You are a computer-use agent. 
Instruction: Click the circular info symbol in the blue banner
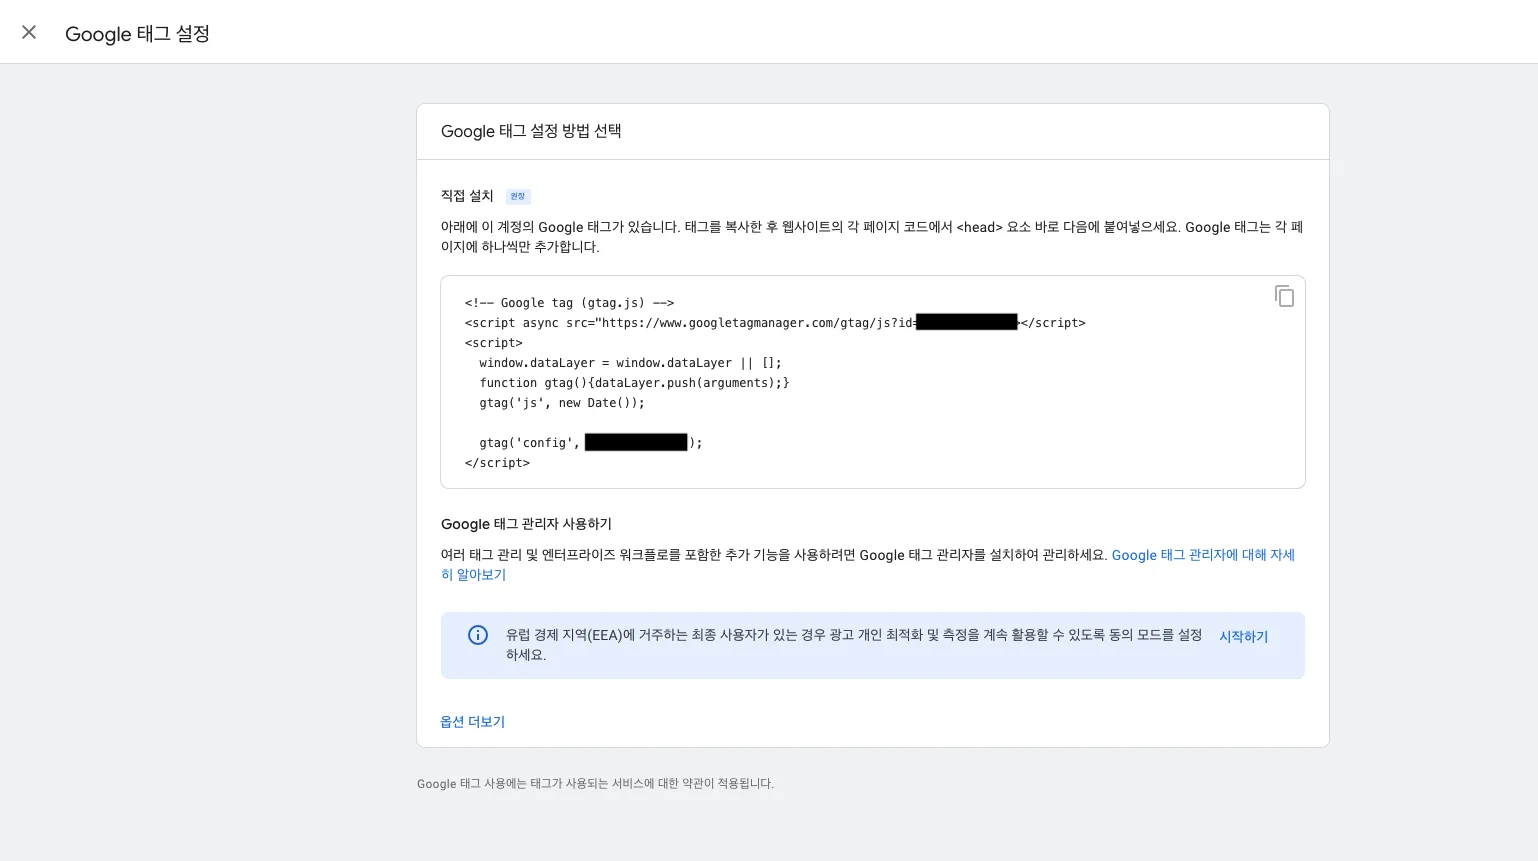[478, 635]
